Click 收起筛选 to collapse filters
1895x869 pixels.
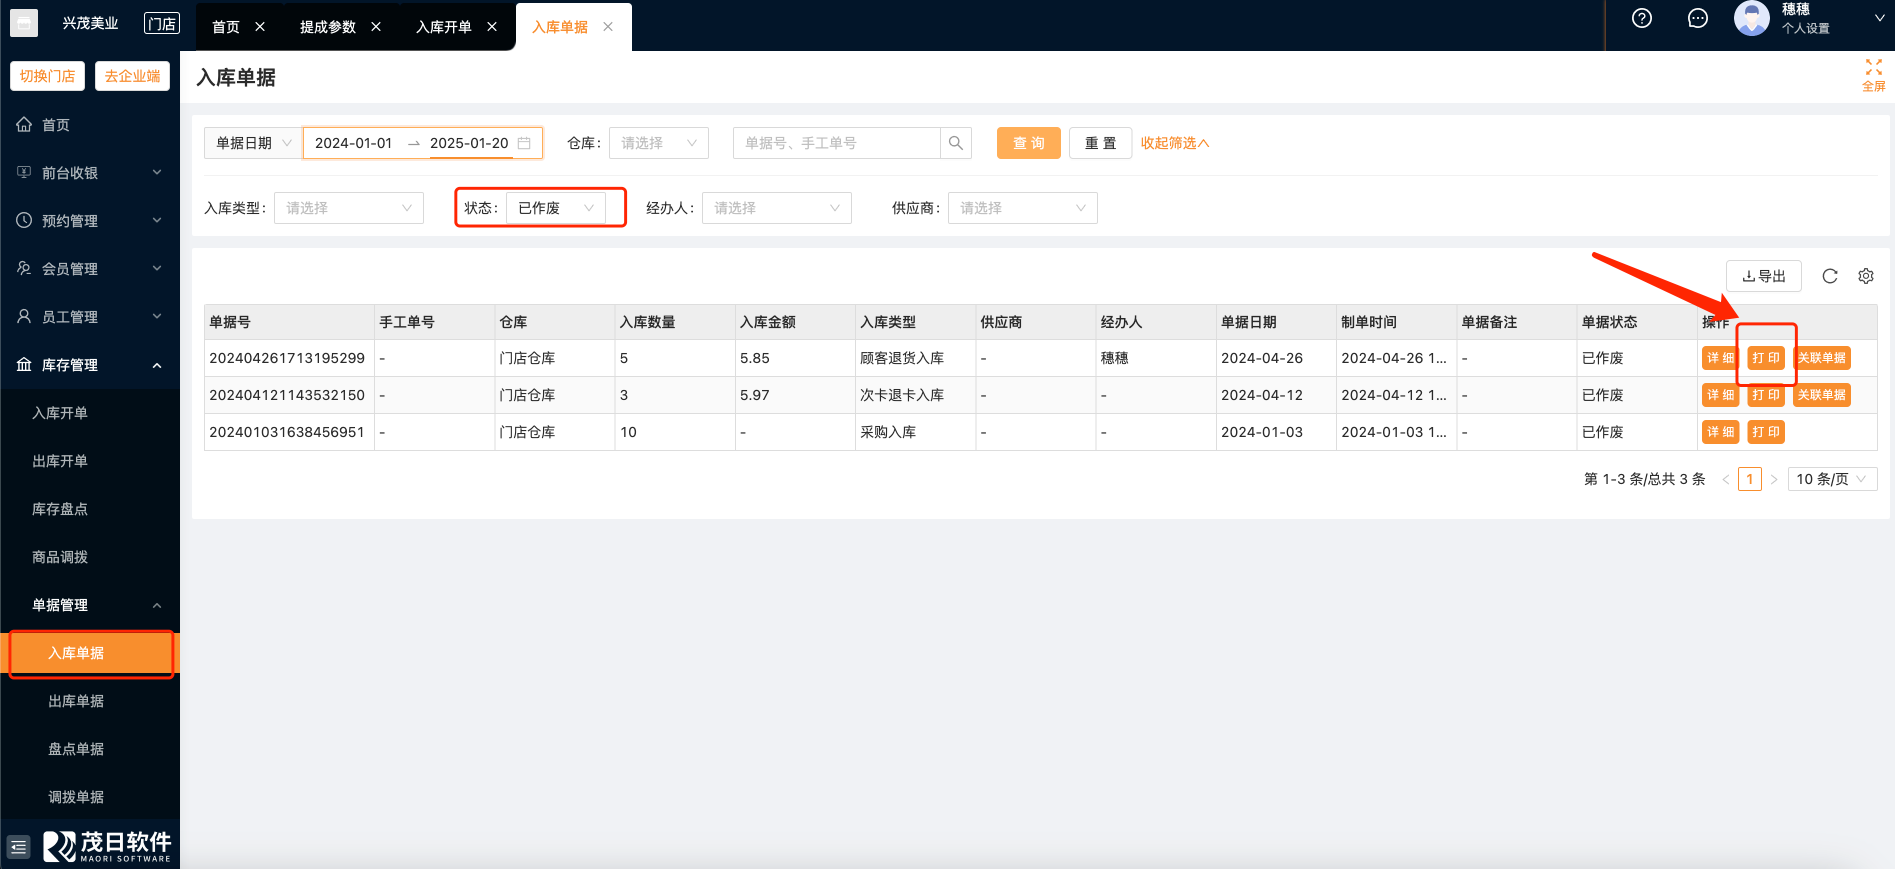click(1174, 143)
